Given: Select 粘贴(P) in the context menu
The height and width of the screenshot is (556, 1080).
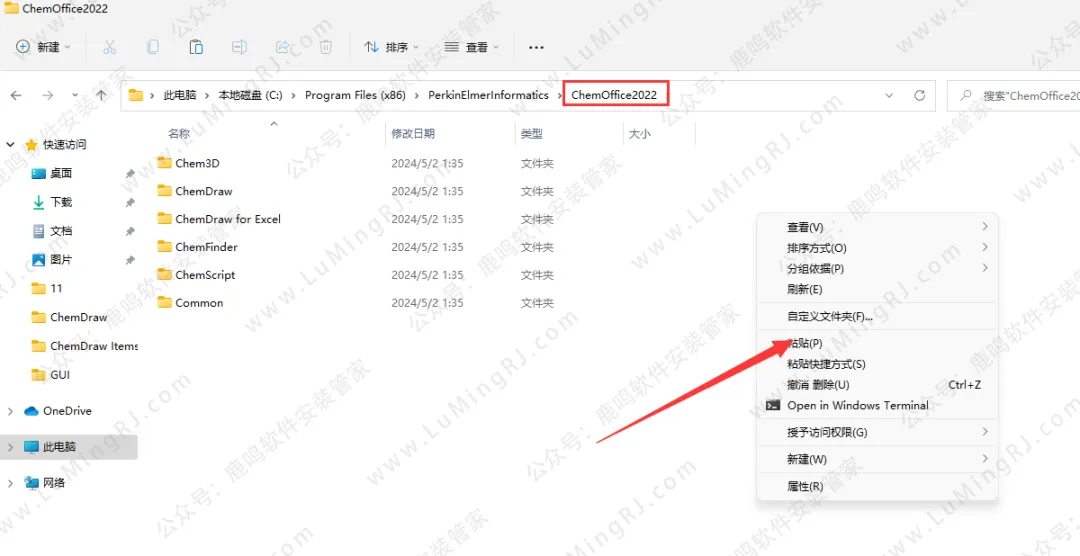Looking at the screenshot, I should point(805,344).
